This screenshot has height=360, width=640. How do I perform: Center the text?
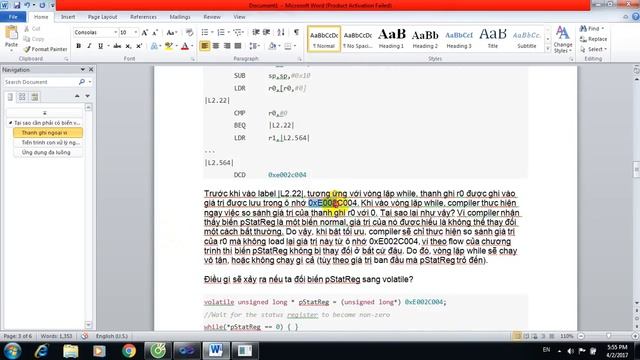(x=216, y=46)
